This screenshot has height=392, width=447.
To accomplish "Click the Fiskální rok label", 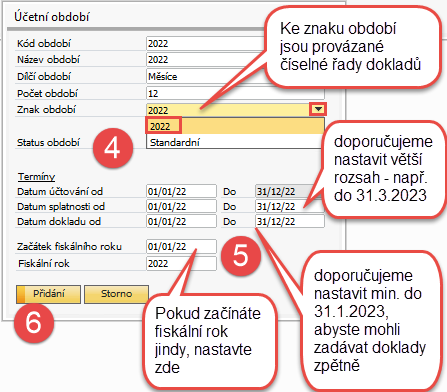I will (44, 263).
